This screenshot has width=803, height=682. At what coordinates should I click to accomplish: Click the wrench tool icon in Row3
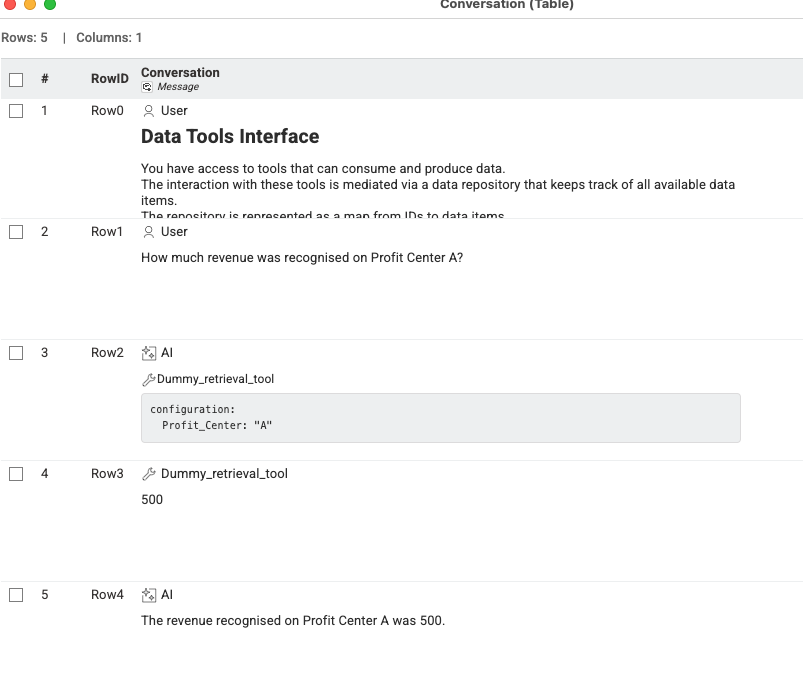(149, 474)
